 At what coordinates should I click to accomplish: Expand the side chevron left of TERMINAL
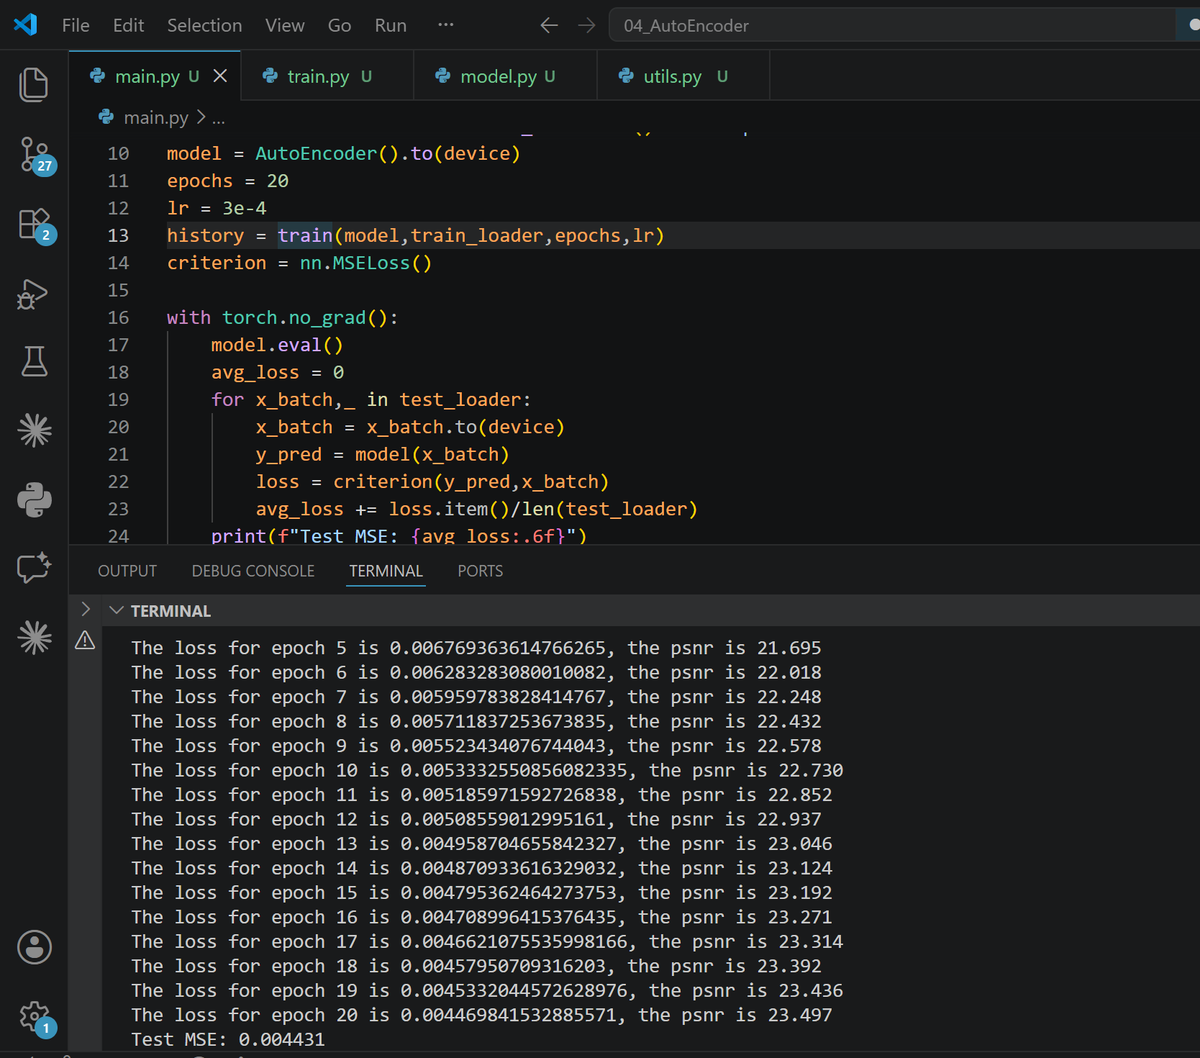[85, 608]
